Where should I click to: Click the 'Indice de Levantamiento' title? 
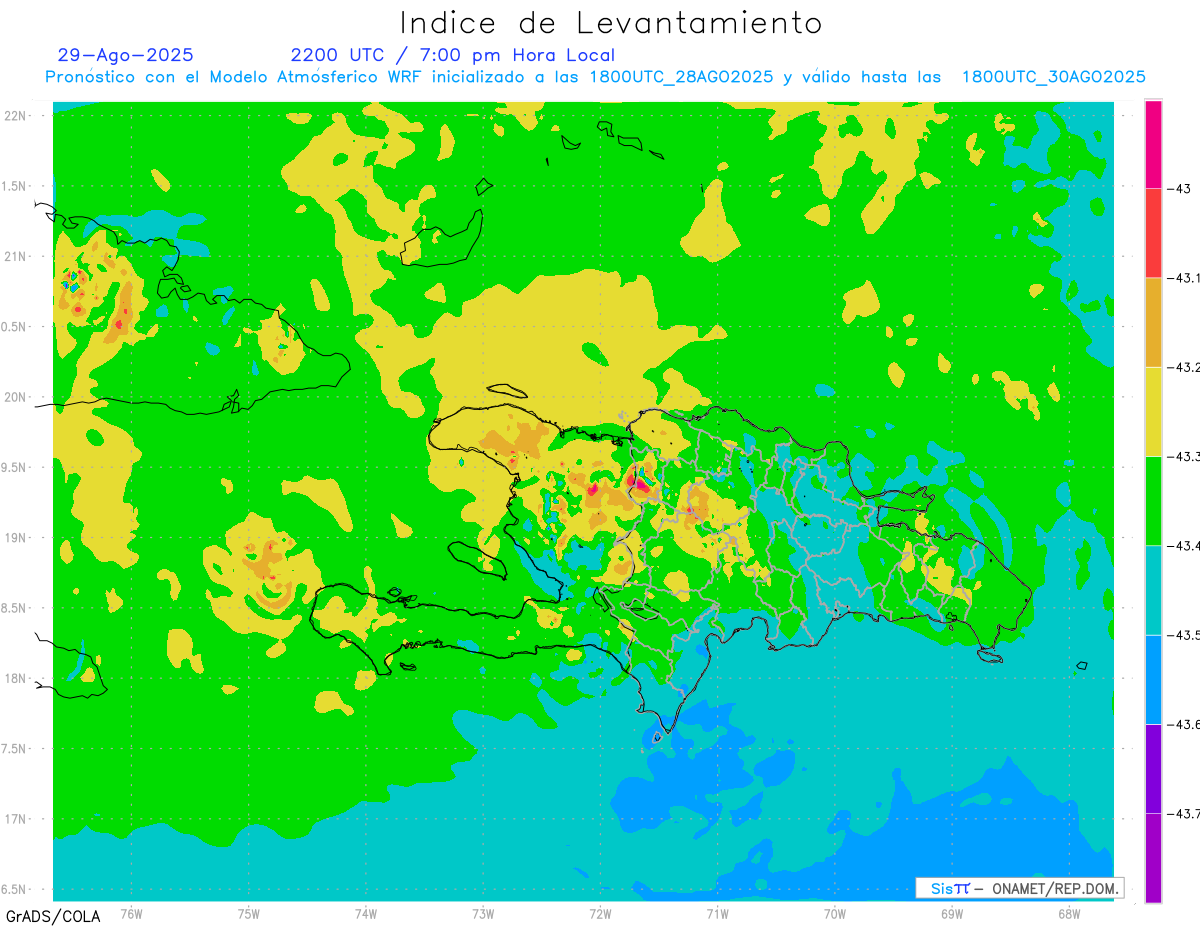click(x=610, y=23)
